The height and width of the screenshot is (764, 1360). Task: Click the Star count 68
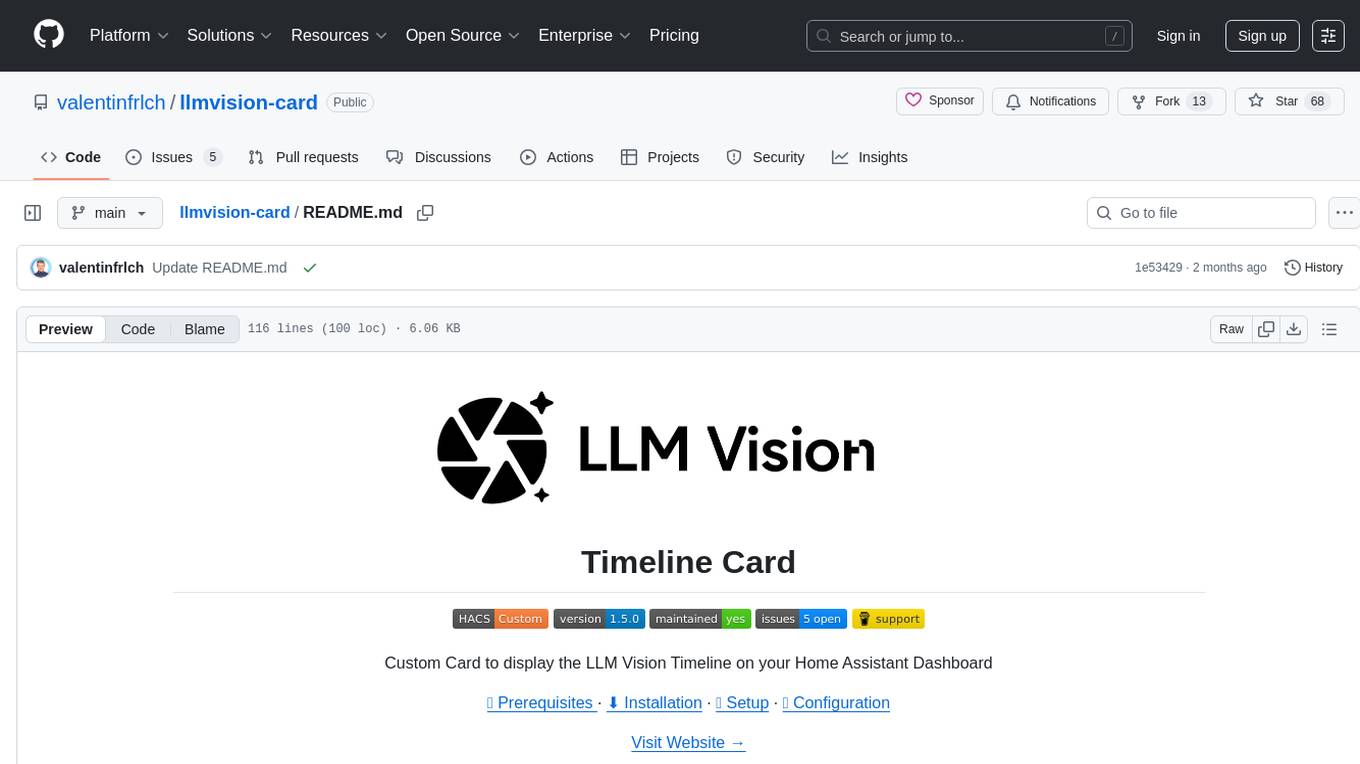point(1317,101)
